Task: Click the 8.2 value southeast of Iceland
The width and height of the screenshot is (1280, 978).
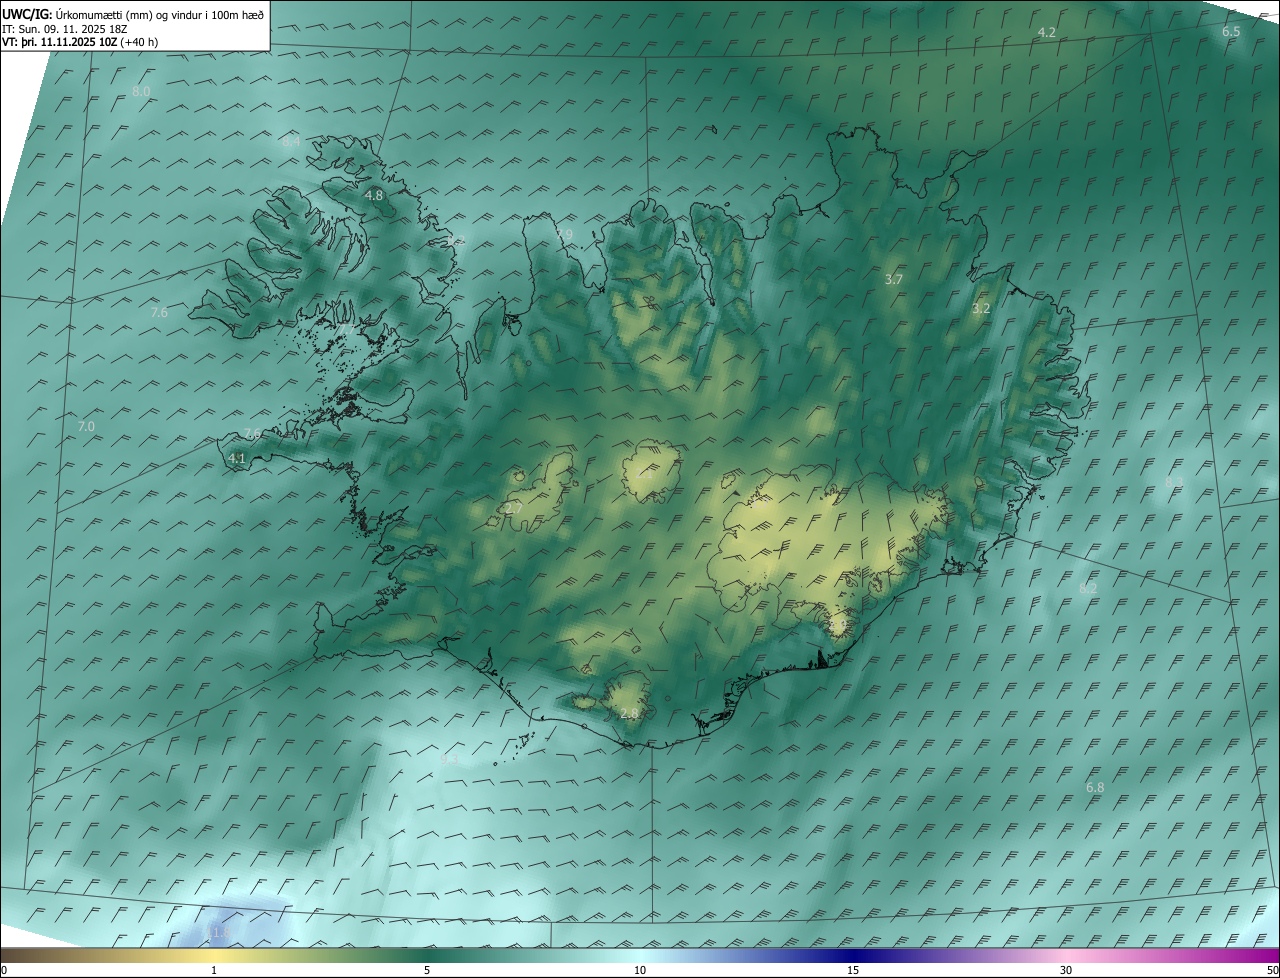Action: pyautogui.click(x=1088, y=589)
